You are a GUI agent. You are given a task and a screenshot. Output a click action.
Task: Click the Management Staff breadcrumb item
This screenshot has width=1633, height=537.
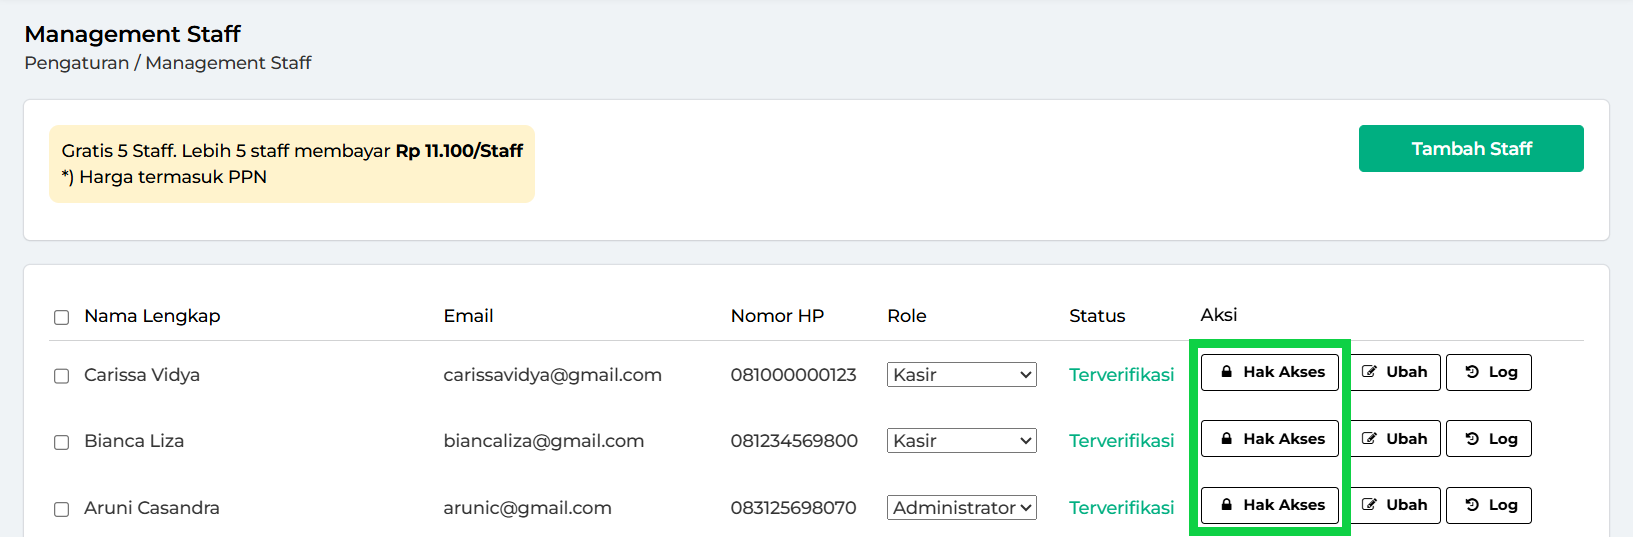[x=228, y=63]
